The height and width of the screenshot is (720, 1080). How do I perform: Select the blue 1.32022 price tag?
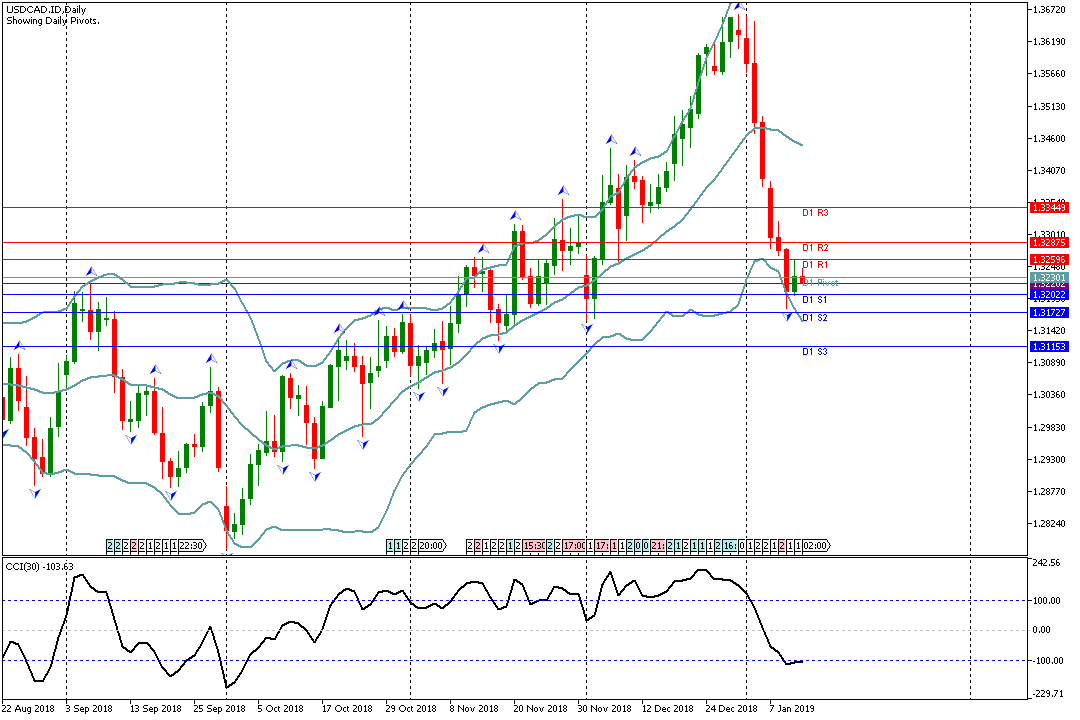click(1049, 295)
